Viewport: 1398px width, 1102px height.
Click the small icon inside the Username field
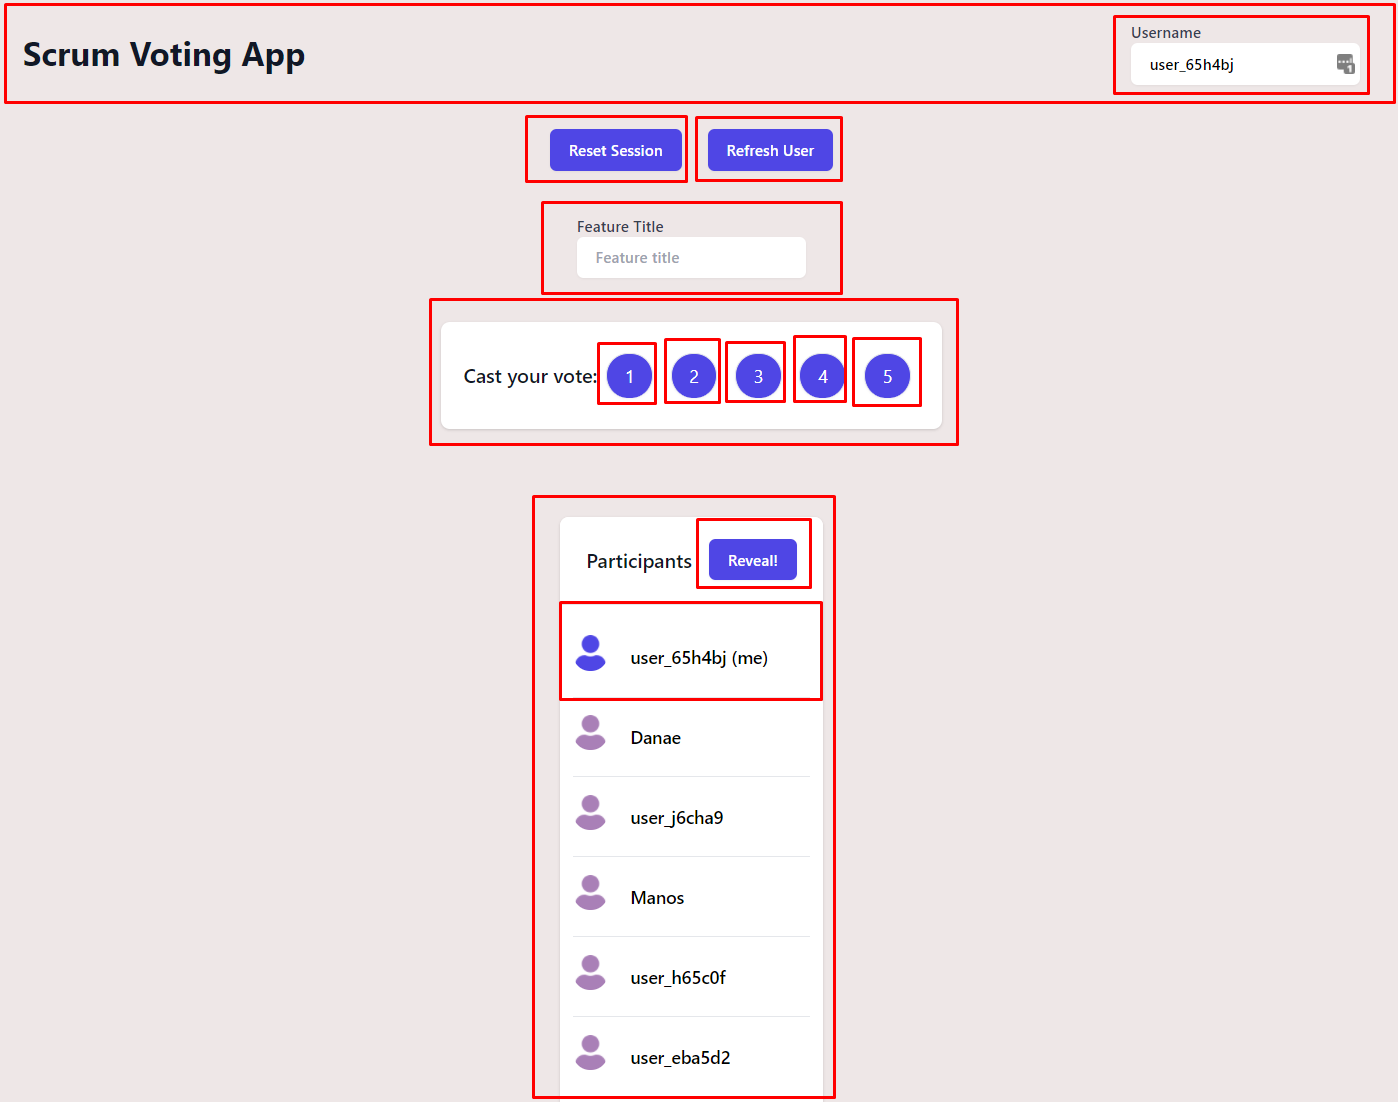pos(1345,63)
